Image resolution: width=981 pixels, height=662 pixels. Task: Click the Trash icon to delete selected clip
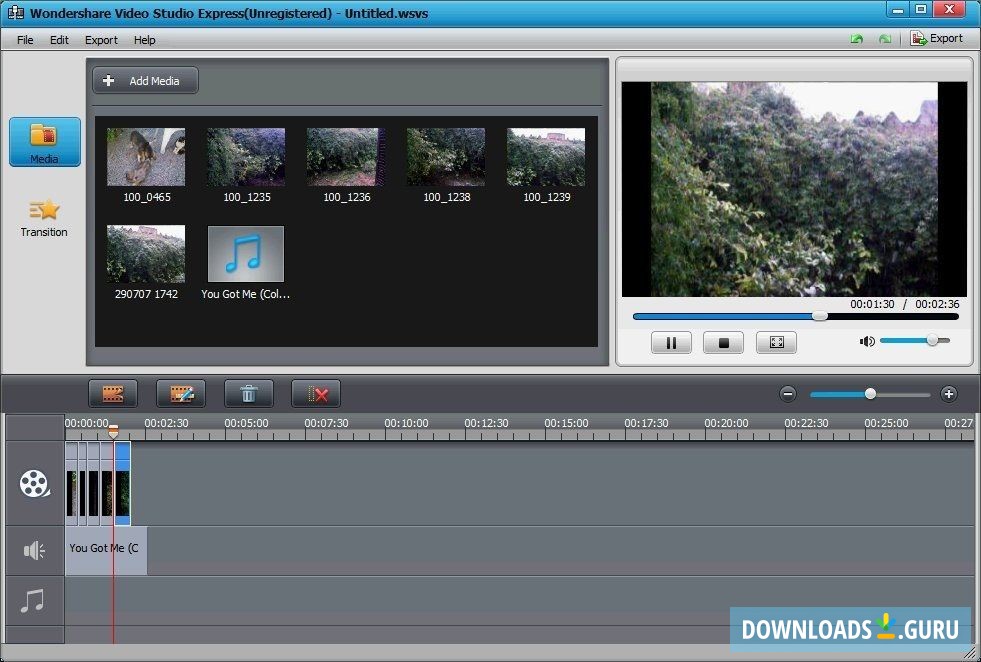pyautogui.click(x=248, y=393)
